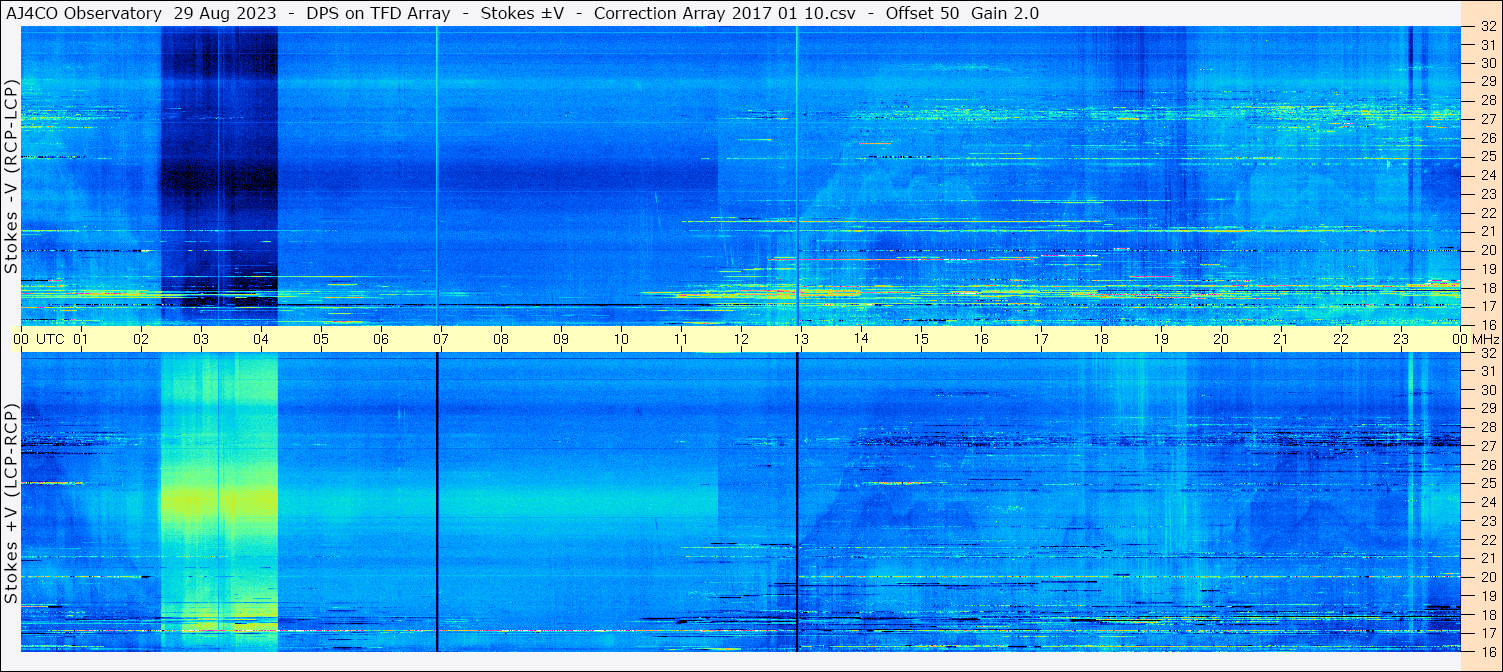The image size is (1503, 672).
Task: Select hour 03 on the time axis
Action: pyautogui.click(x=201, y=339)
